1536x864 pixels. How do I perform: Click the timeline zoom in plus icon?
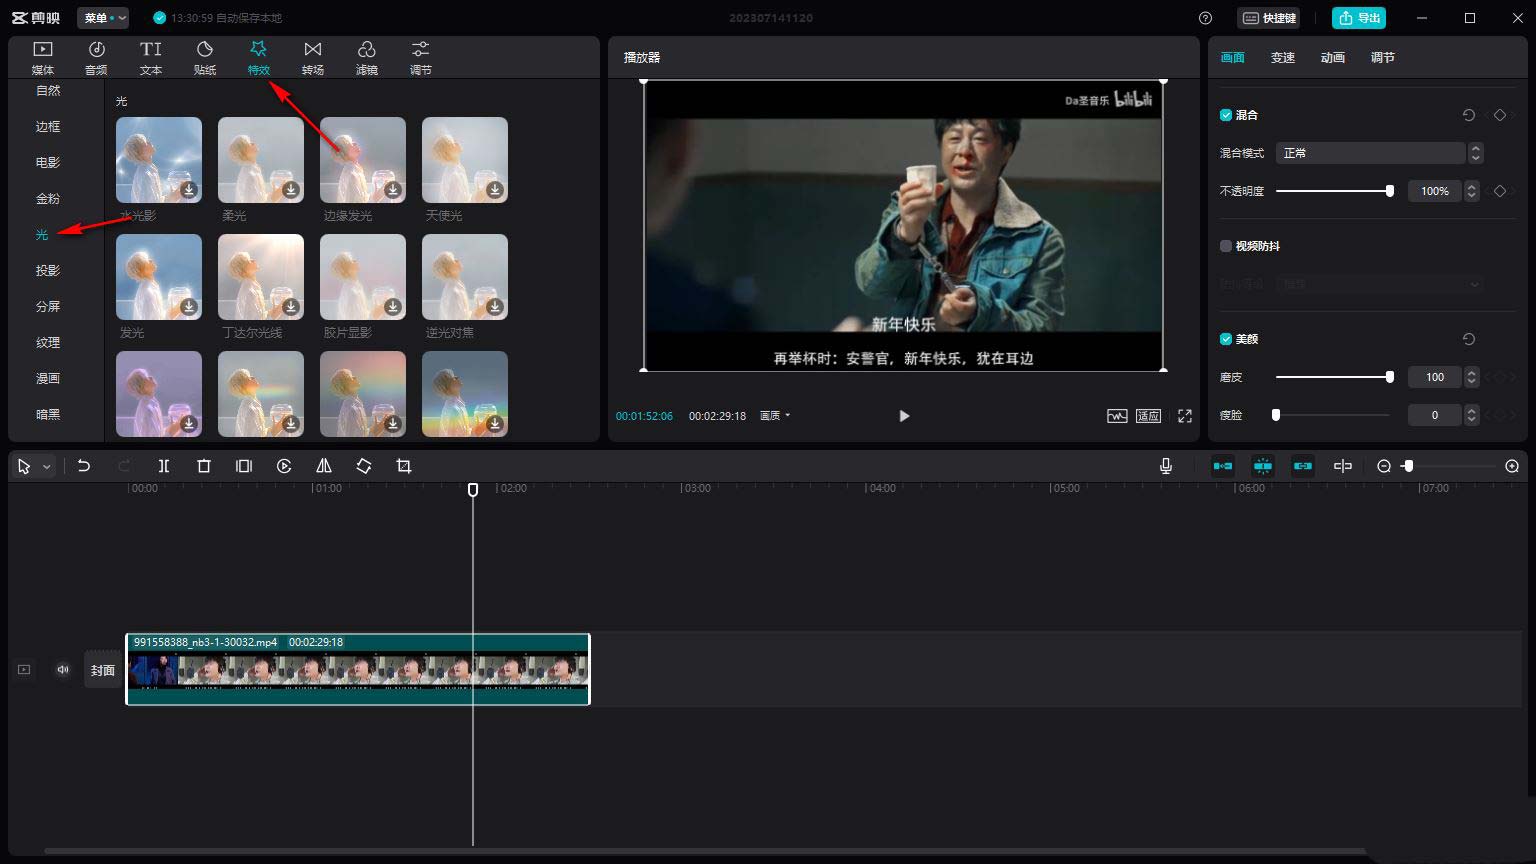[1512, 466]
